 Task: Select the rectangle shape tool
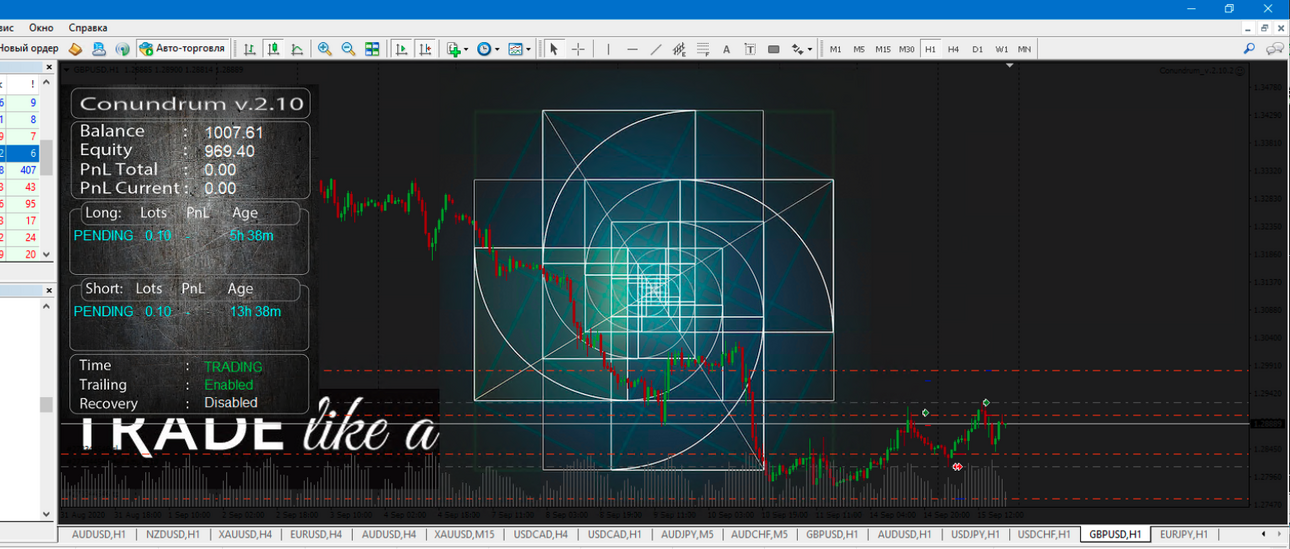coord(774,48)
